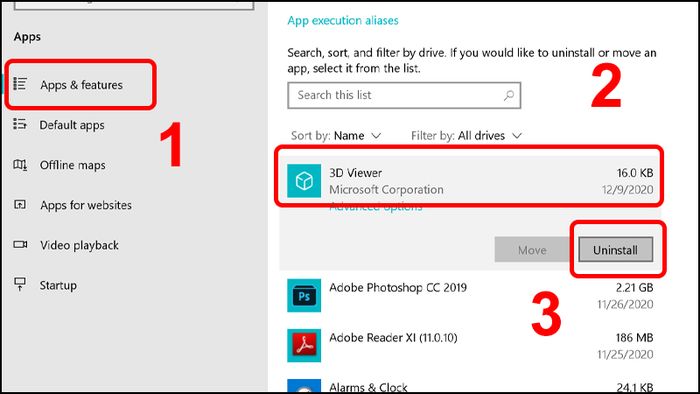The width and height of the screenshot is (700, 394).
Task: Uninstall the 3D Viewer app
Action: [x=616, y=250]
